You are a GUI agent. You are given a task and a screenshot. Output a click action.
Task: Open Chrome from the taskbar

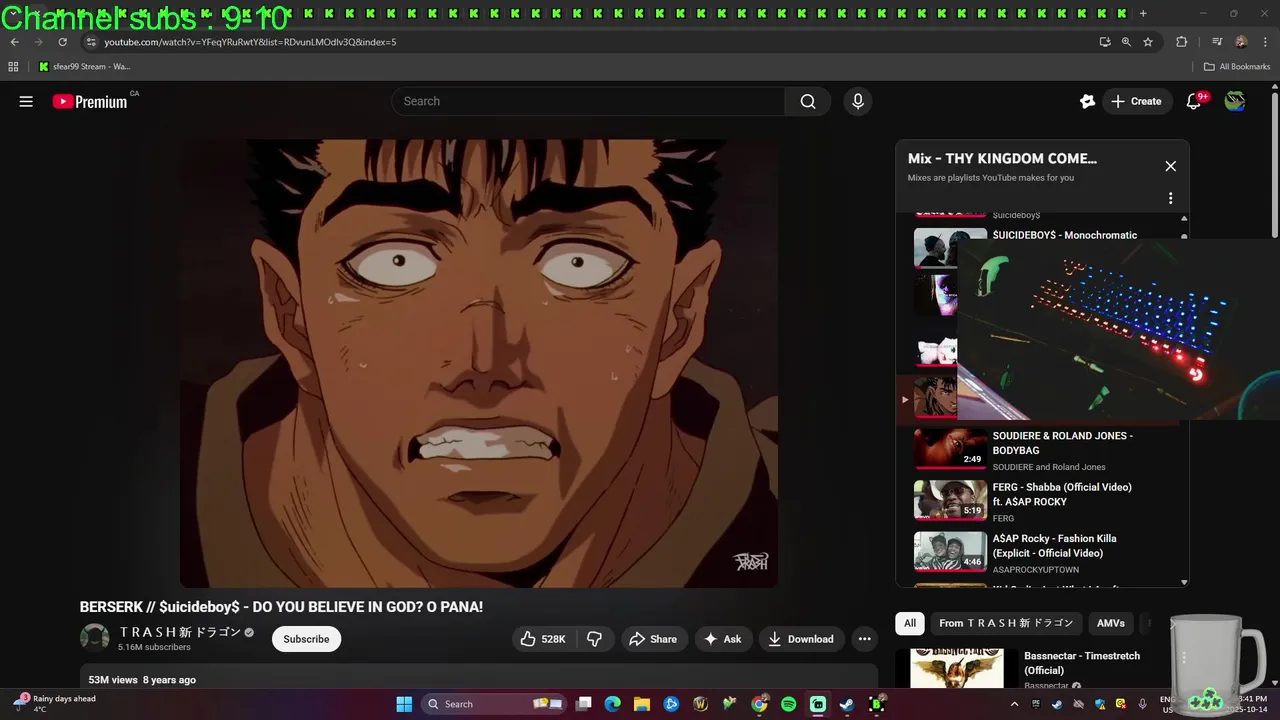click(x=759, y=704)
